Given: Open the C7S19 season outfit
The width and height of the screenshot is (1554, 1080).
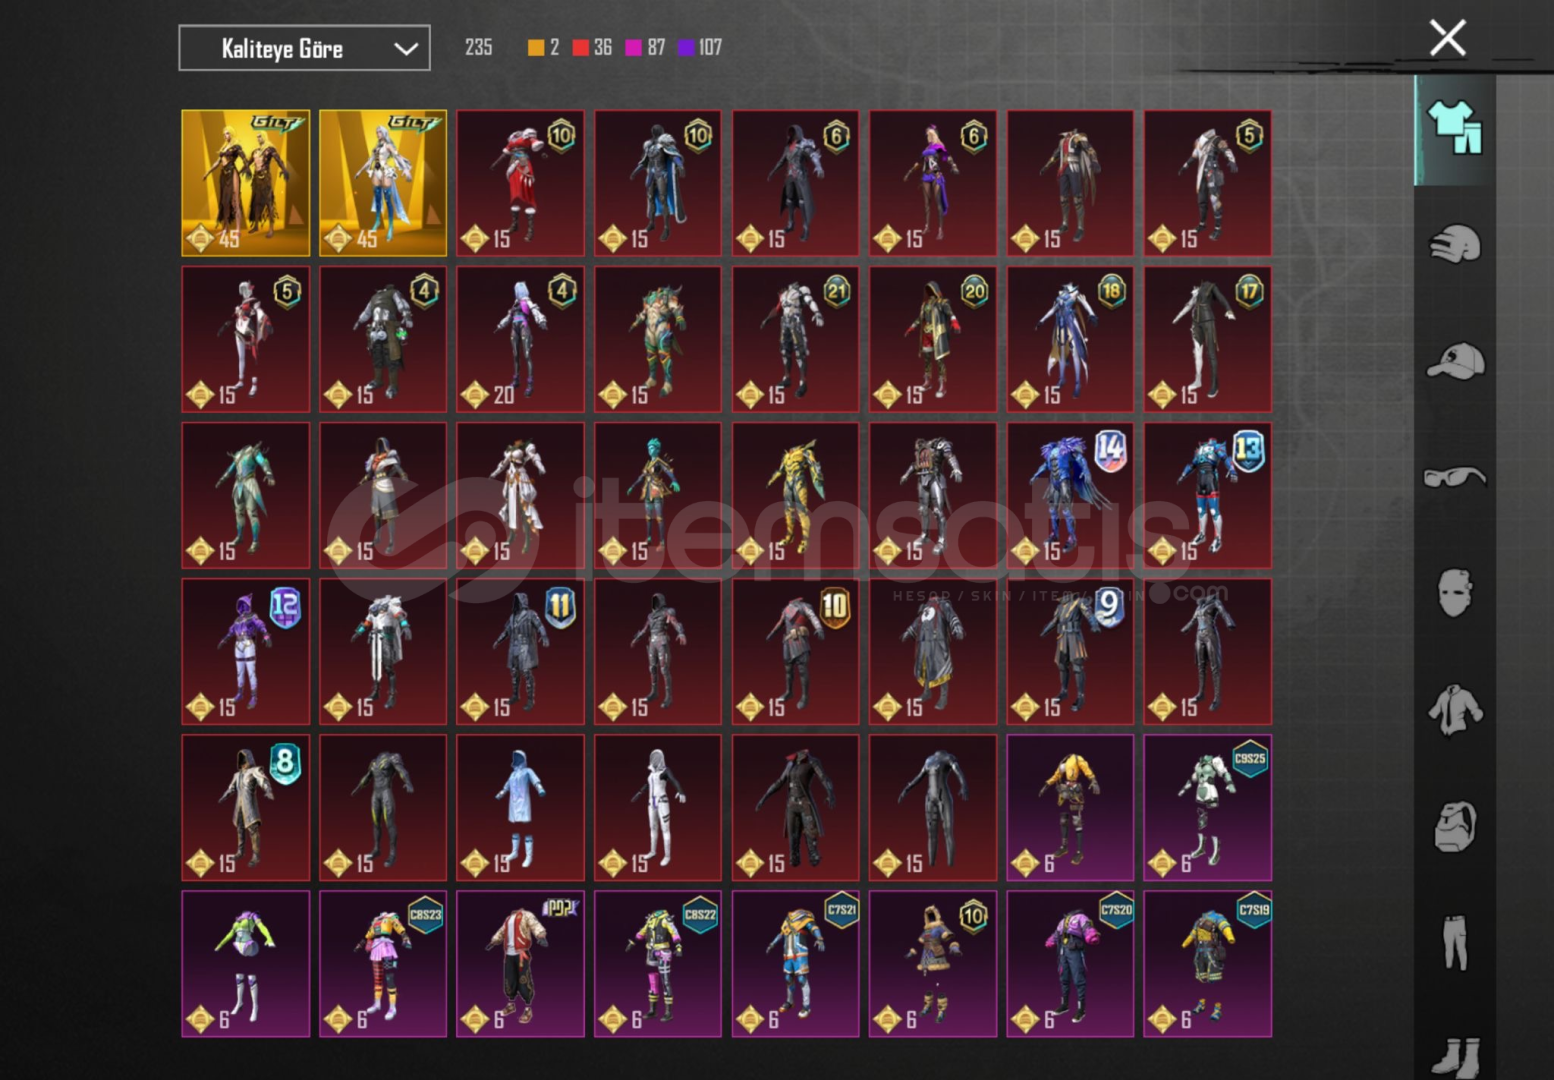Looking at the screenshot, I should click(x=1208, y=963).
